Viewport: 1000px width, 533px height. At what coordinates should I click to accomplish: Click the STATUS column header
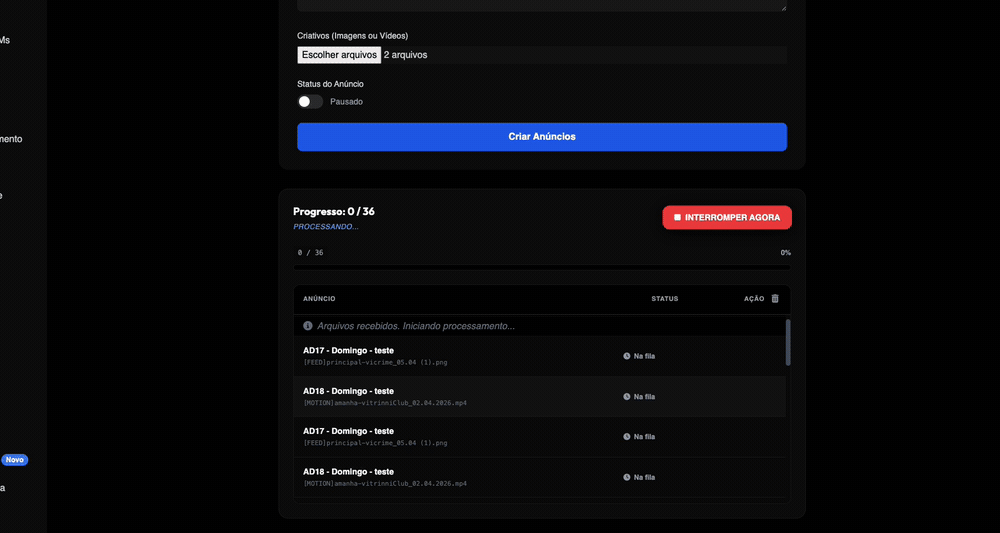[x=665, y=298]
